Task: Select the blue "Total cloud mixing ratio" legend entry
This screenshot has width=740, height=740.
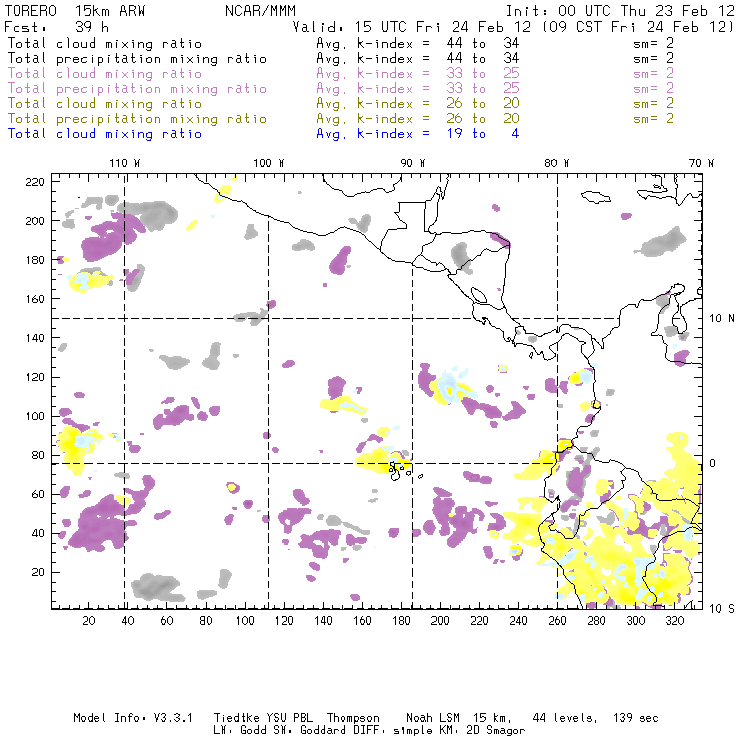Action: pyautogui.click(x=105, y=134)
